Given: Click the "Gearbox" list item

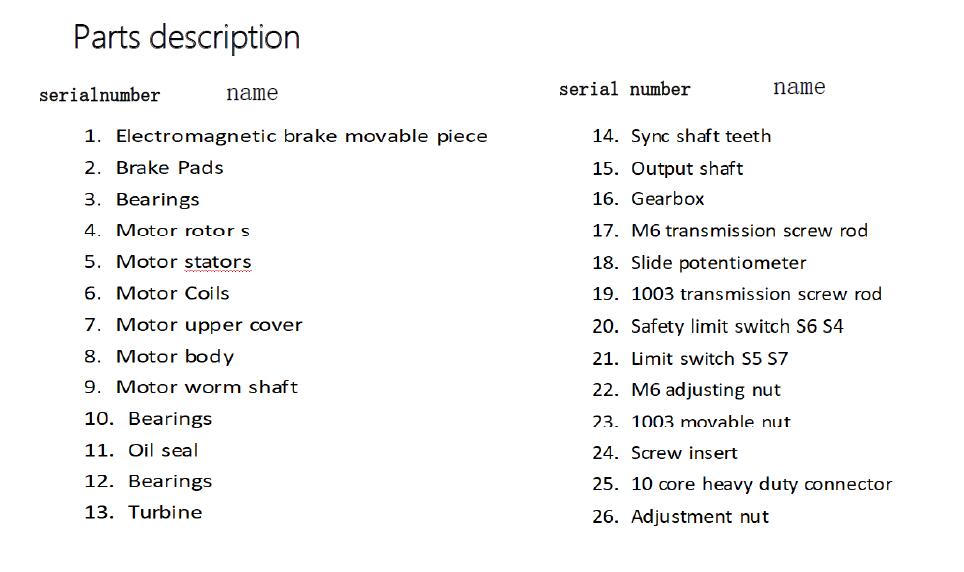Looking at the screenshot, I should (x=667, y=199).
